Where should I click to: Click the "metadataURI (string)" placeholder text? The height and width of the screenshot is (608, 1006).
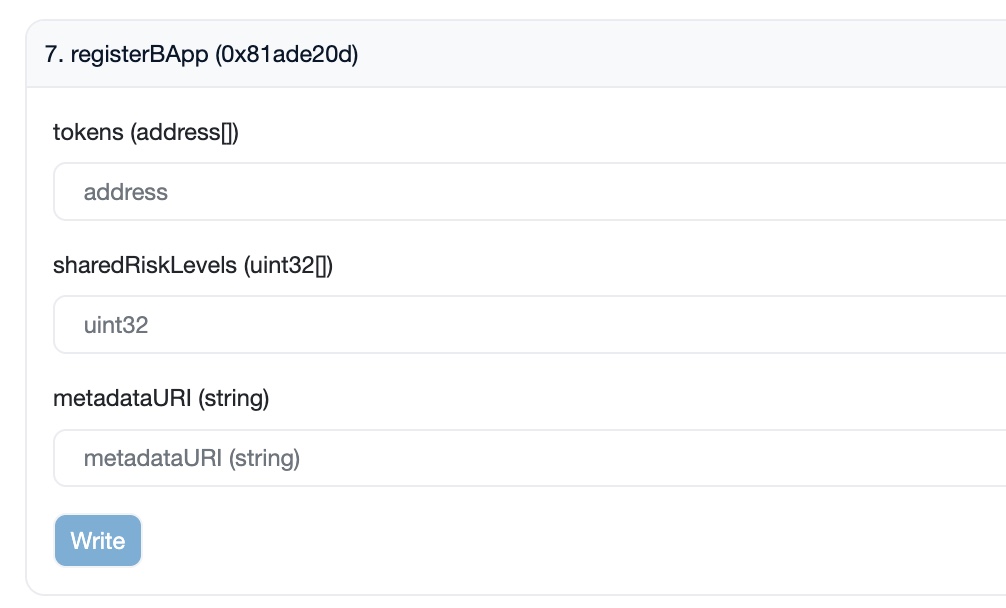coord(192,458)
